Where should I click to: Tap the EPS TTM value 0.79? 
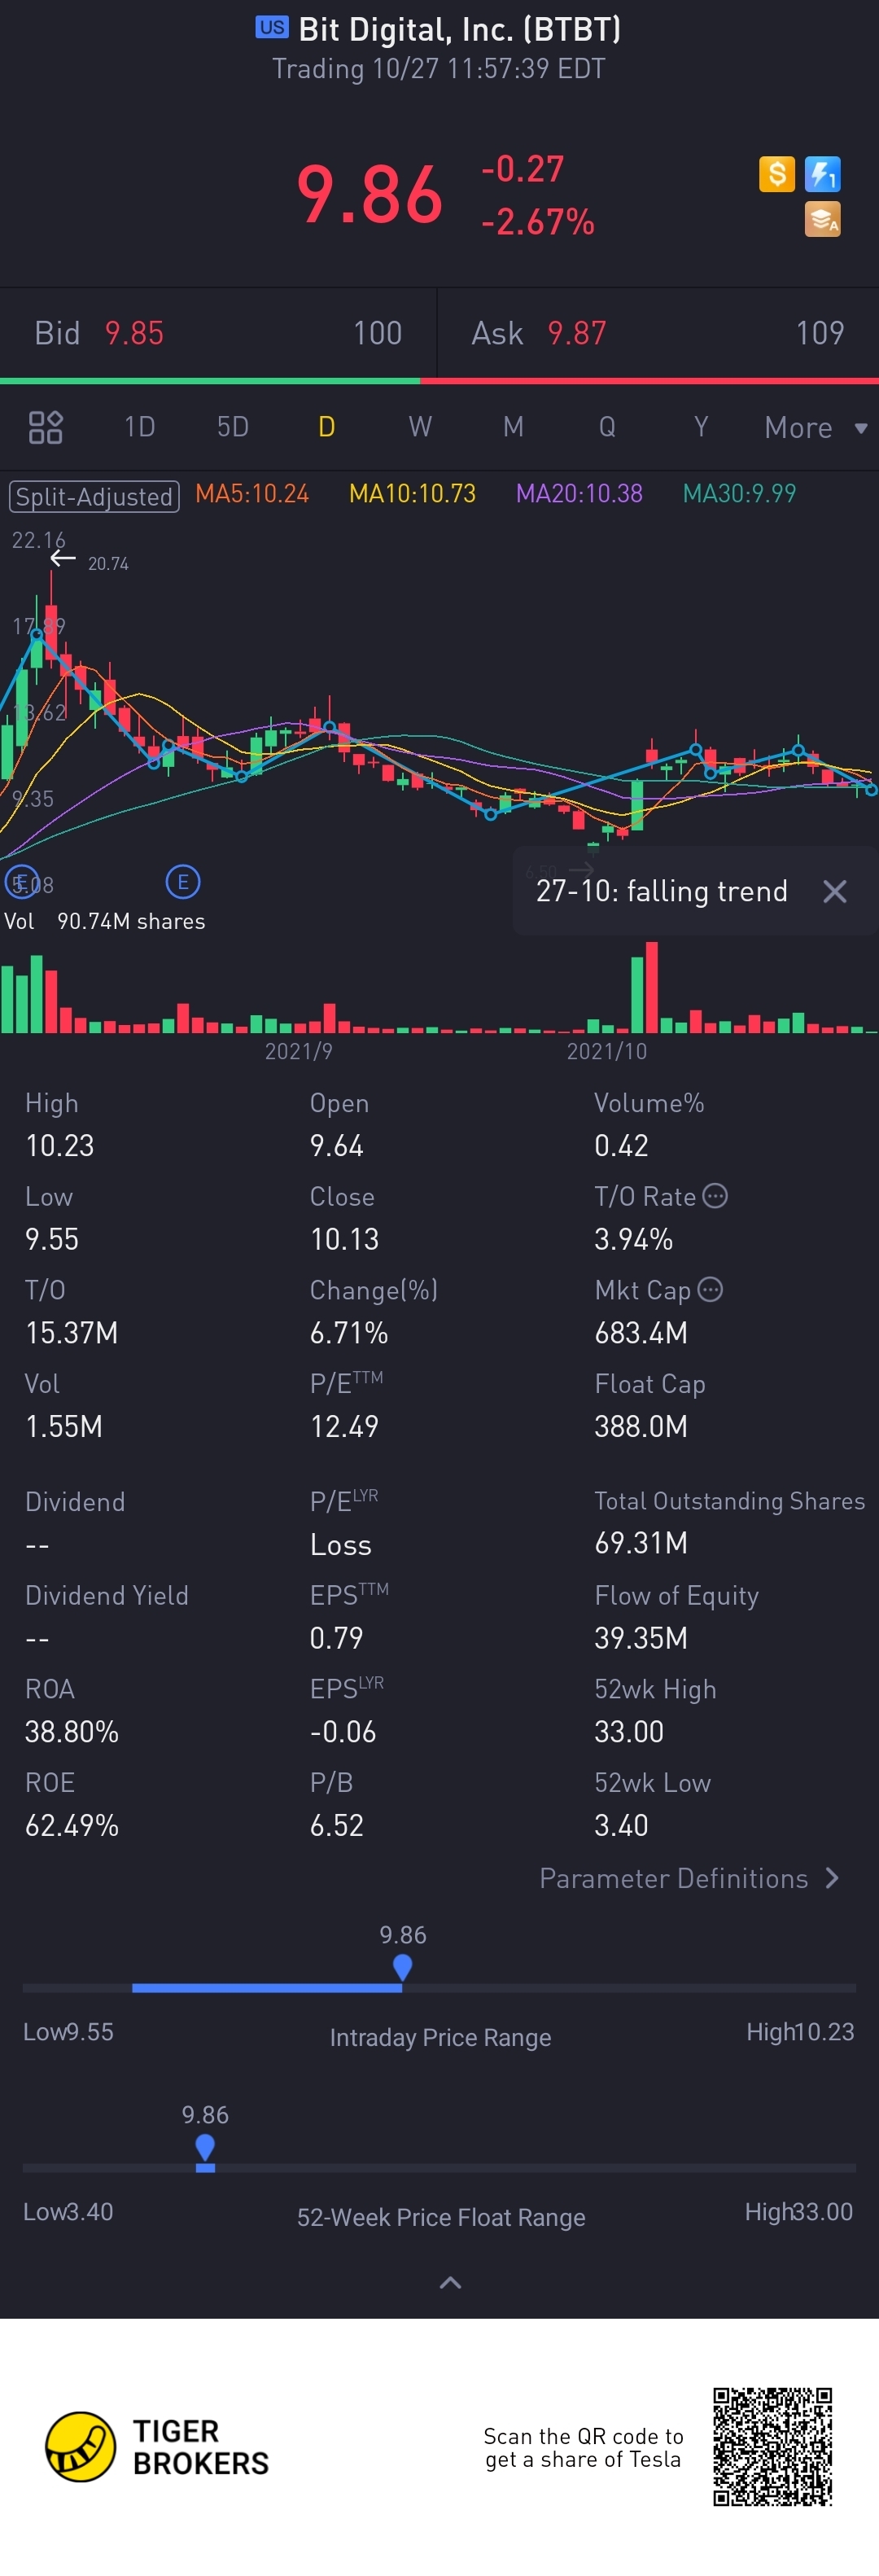tap(337, 1638)
